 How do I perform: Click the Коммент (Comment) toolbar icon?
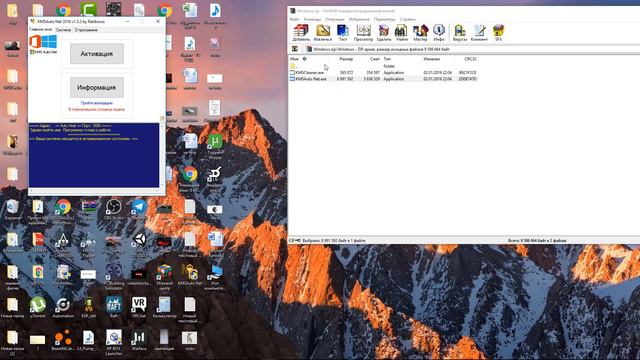(x=479, y=33)
